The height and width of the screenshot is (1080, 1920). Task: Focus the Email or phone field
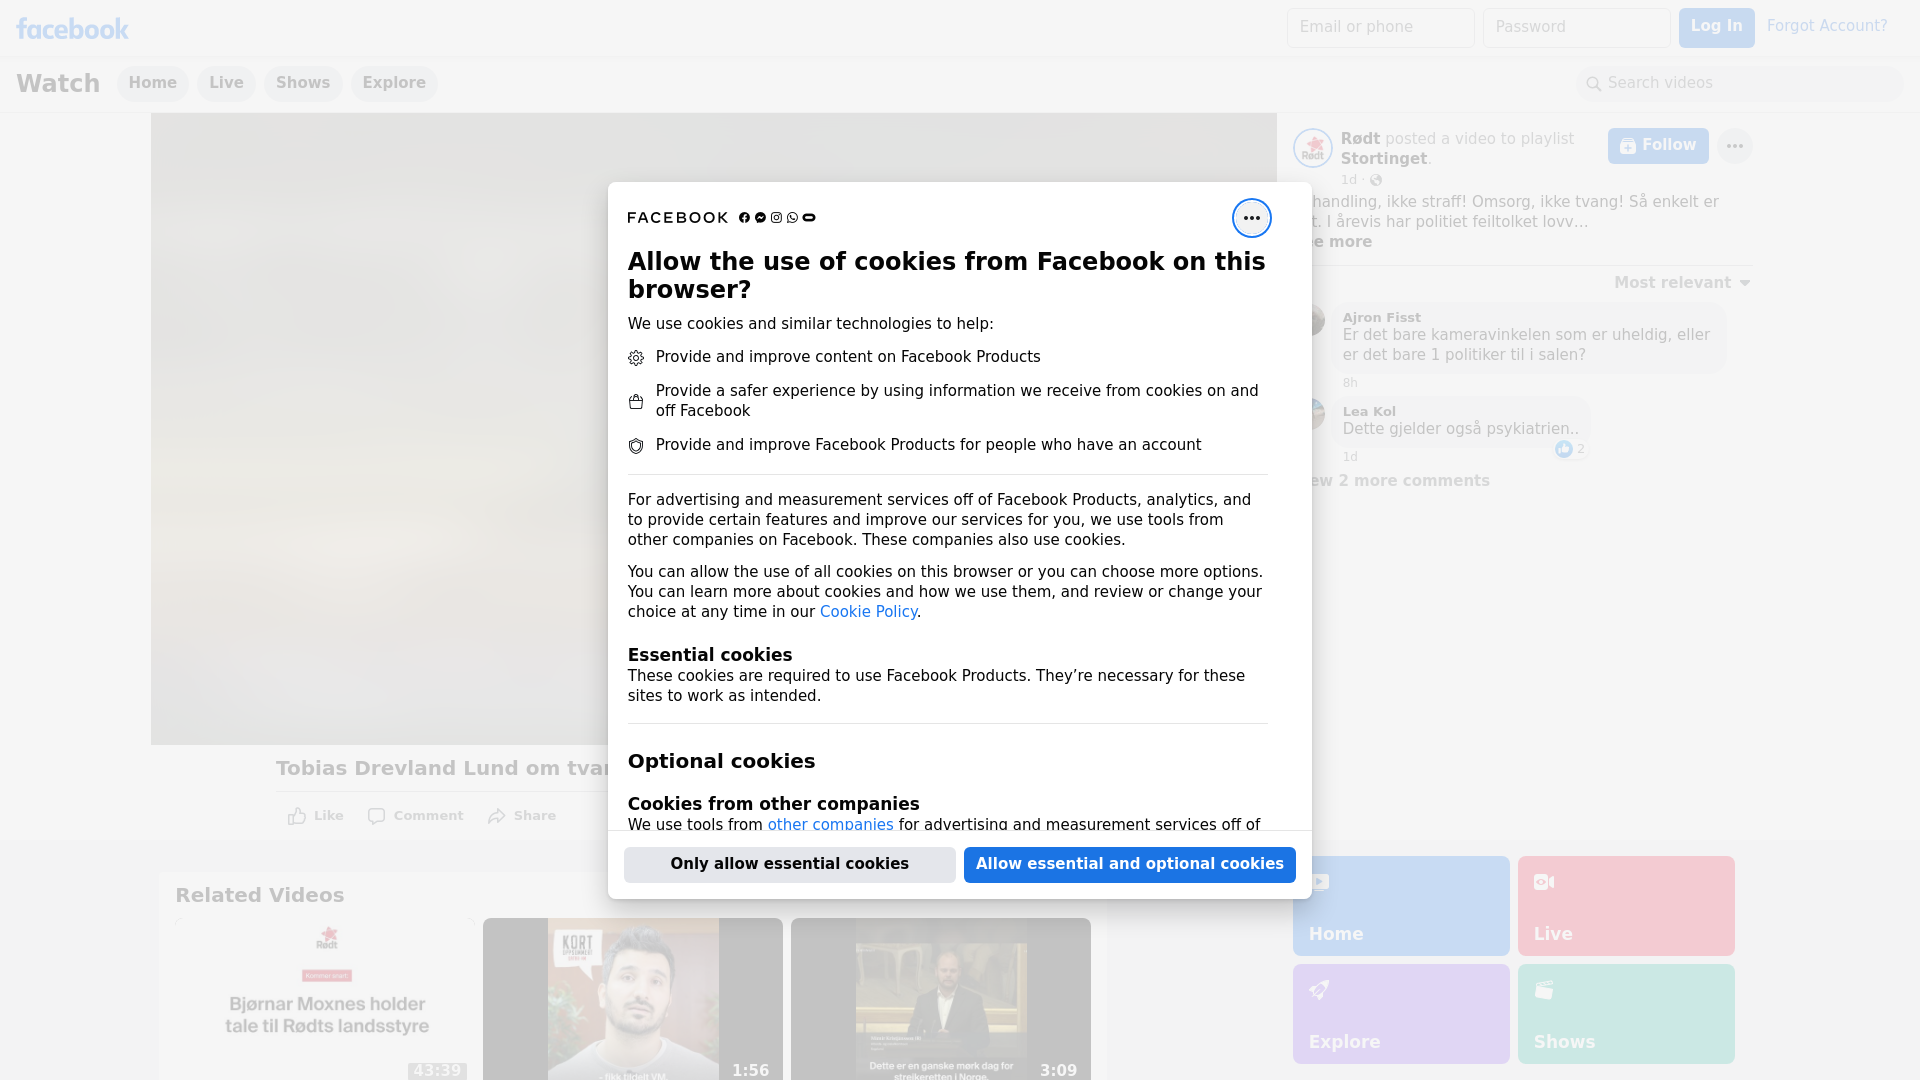click(x=1381, y=27)
